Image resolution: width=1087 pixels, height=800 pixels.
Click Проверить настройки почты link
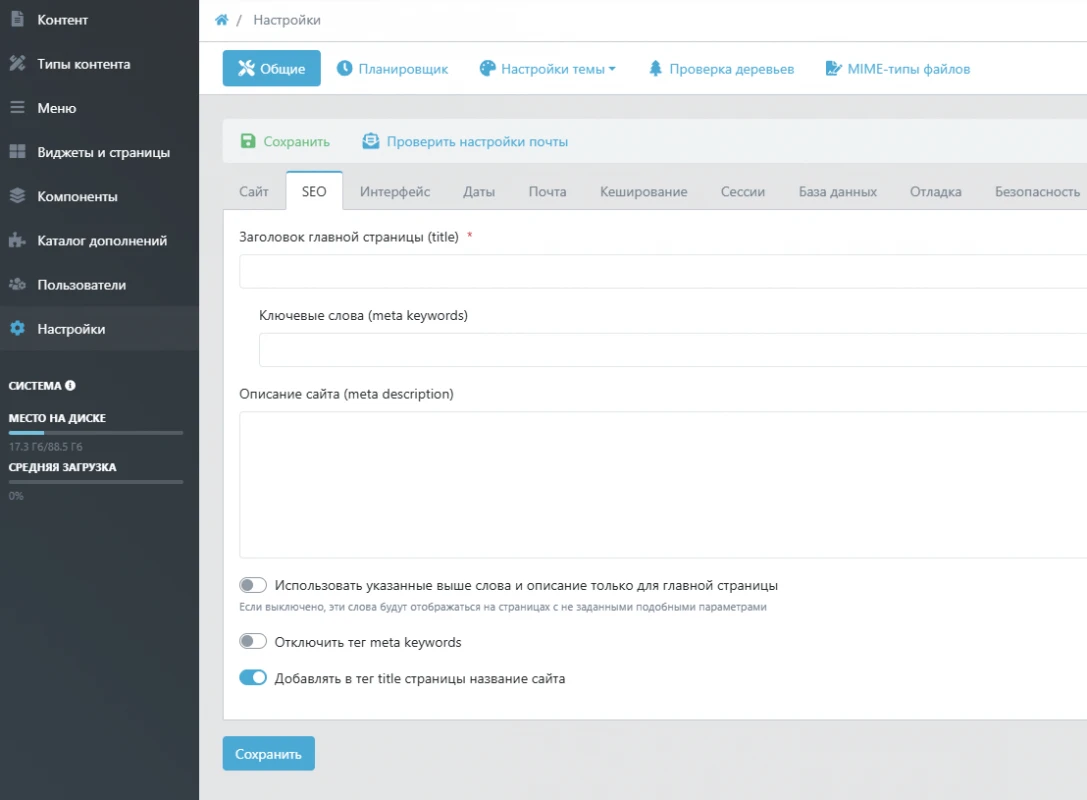coord(477,142)
